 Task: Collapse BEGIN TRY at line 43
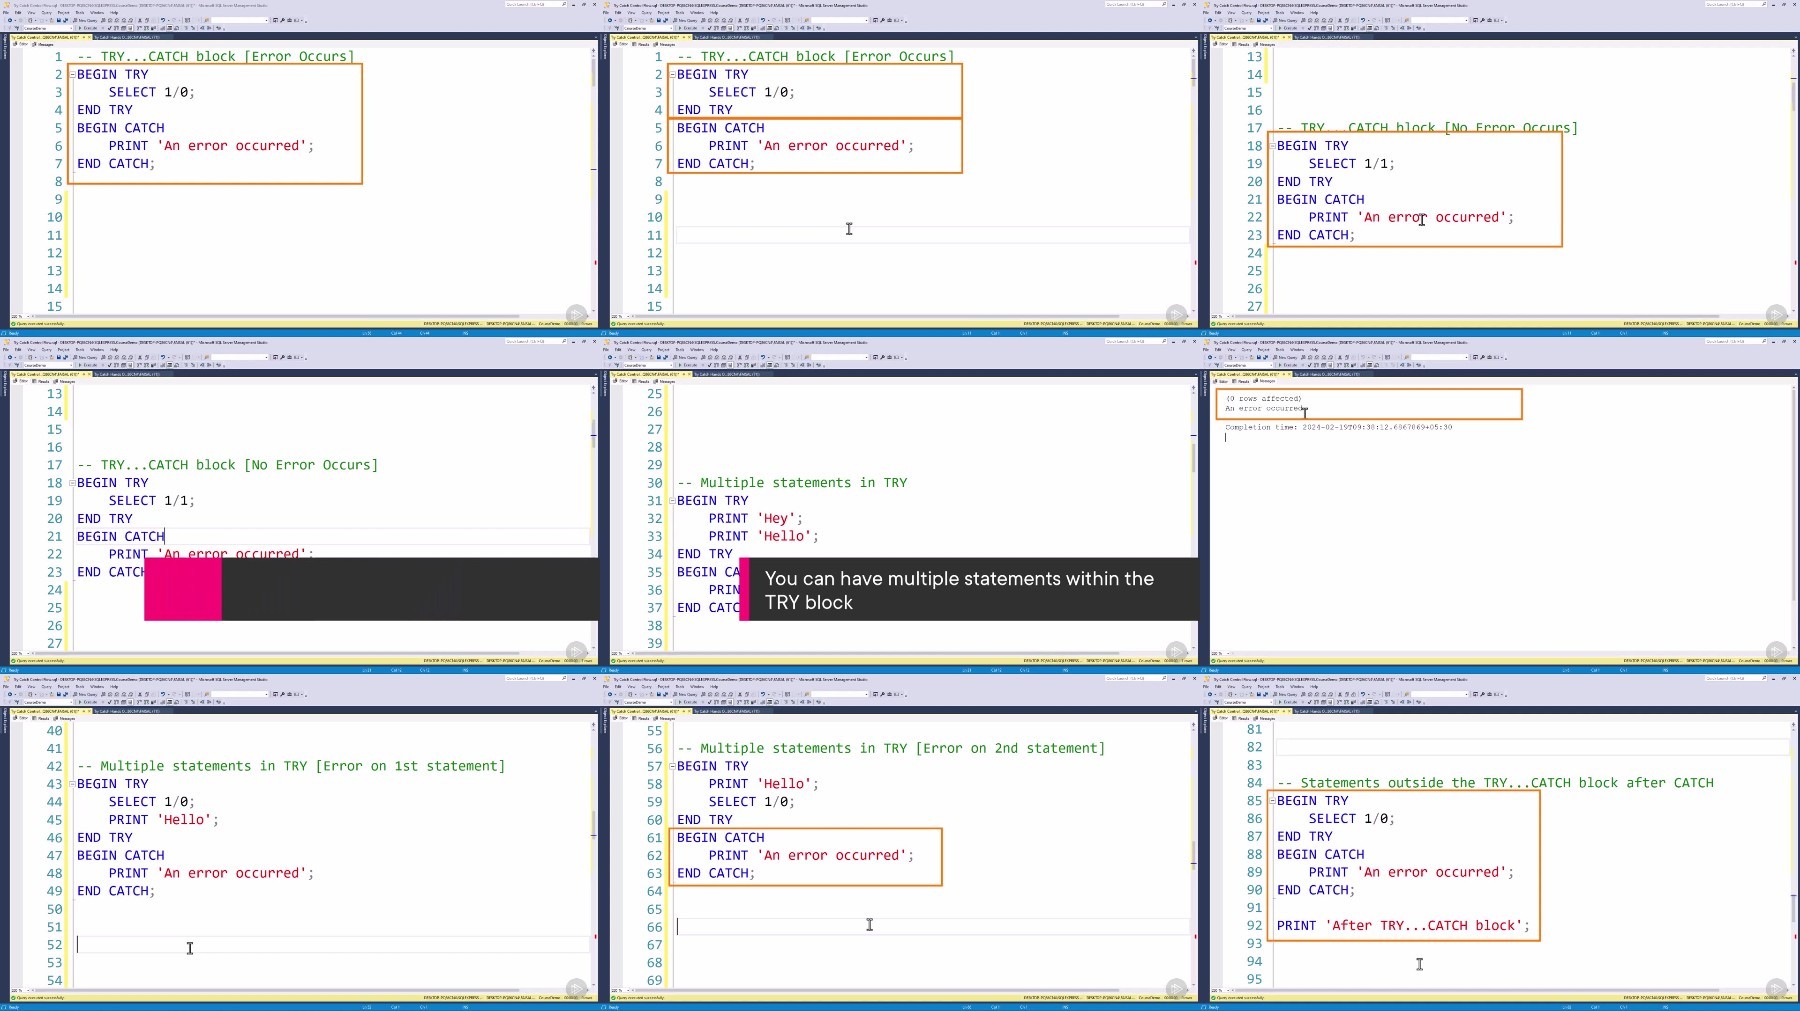click(x=72, y=784)
